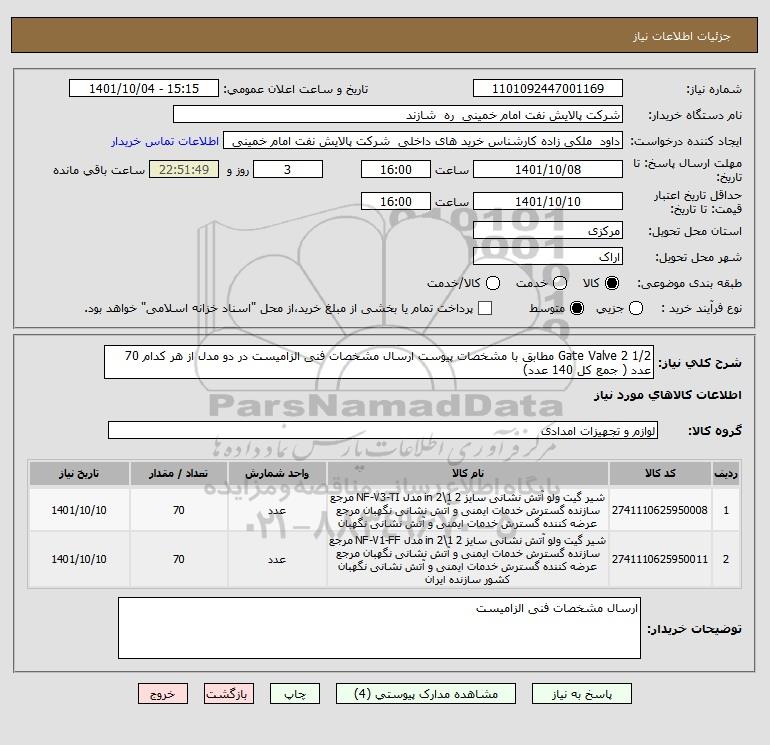Click the چاپ print button
This screenshot has height=745, width=770.
tap(295, 694)
